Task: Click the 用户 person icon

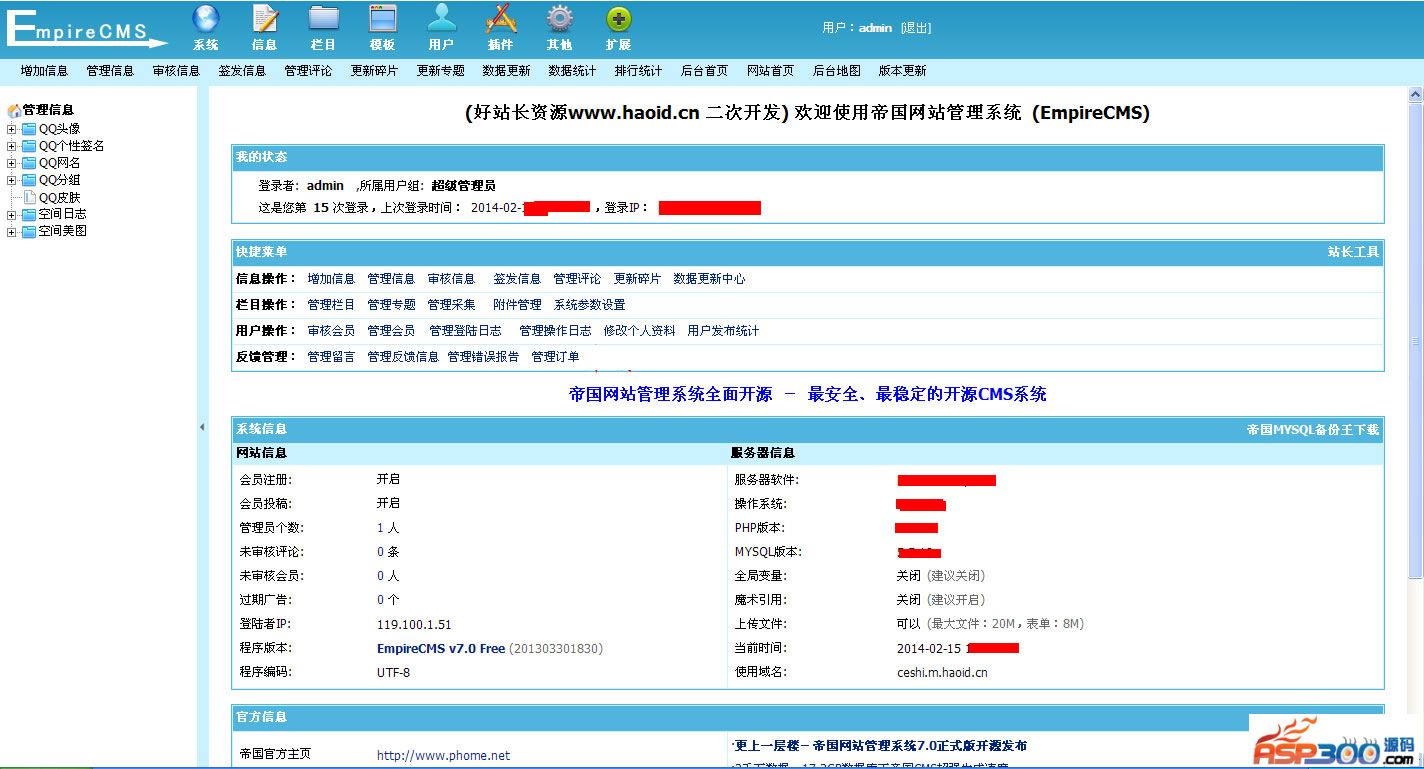Action: point(441,19)
